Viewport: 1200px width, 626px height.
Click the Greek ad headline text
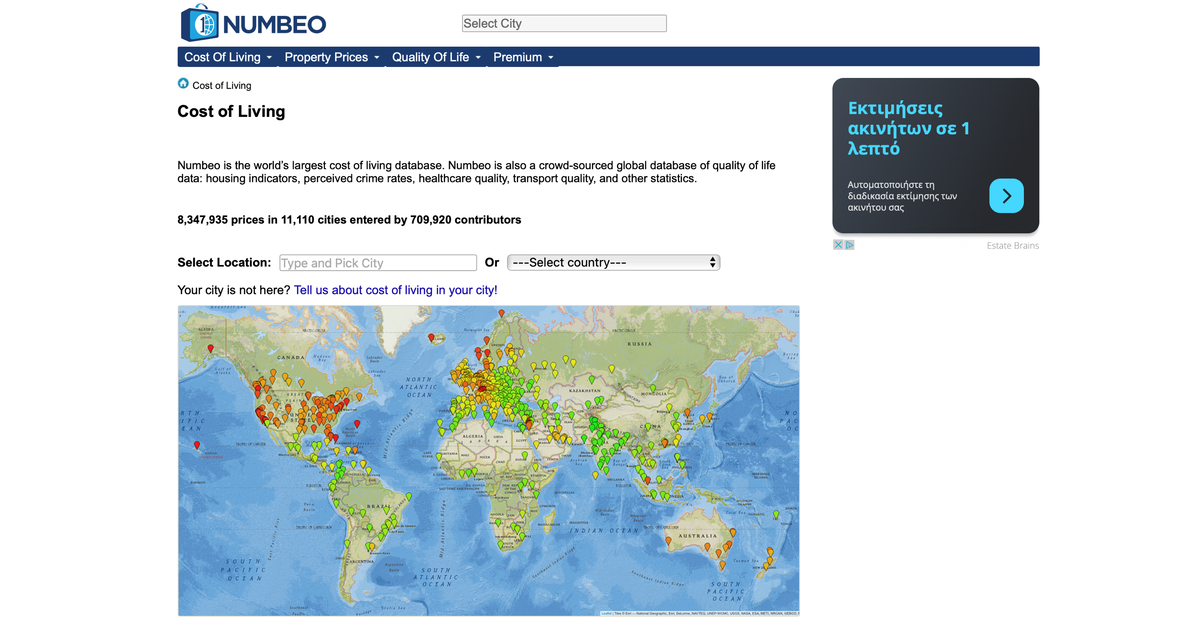(909, 128)
